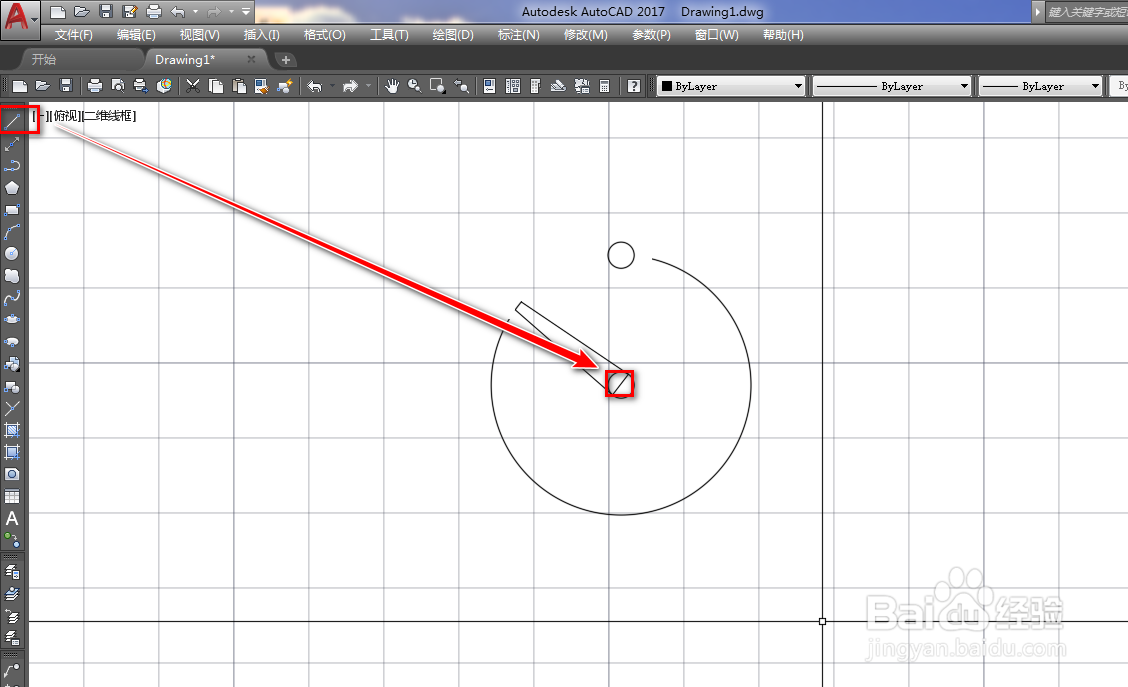Click the Undo arrow in standard toolbar
The image size is (1128, 687).
pos(314,86)
